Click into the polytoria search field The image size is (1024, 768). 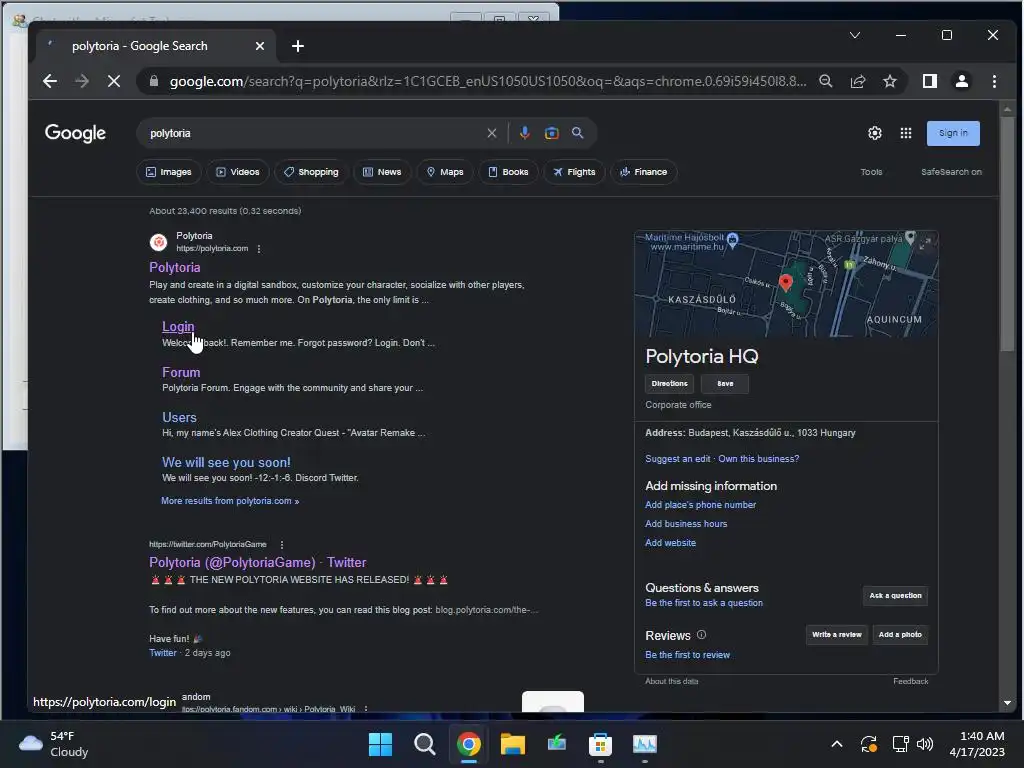[313, 133]
